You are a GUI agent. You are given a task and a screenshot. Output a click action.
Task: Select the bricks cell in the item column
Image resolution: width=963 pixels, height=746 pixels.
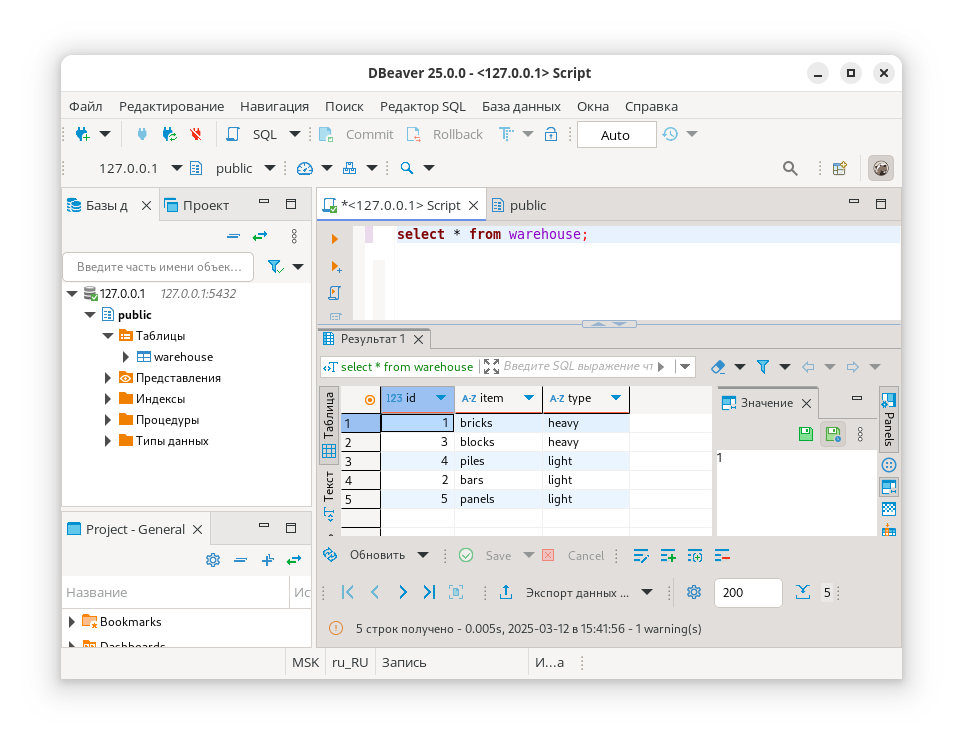[x=498, y=423]
